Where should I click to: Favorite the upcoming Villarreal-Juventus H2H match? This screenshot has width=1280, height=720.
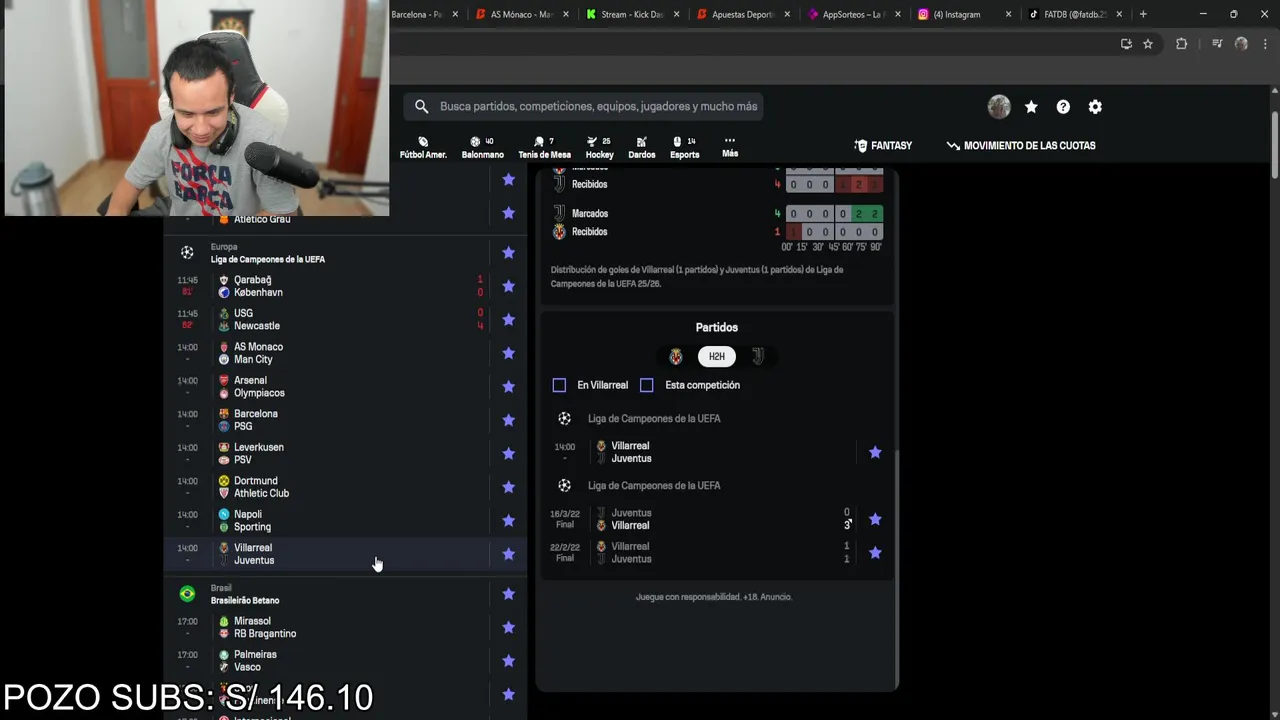(x=875, y=453)
